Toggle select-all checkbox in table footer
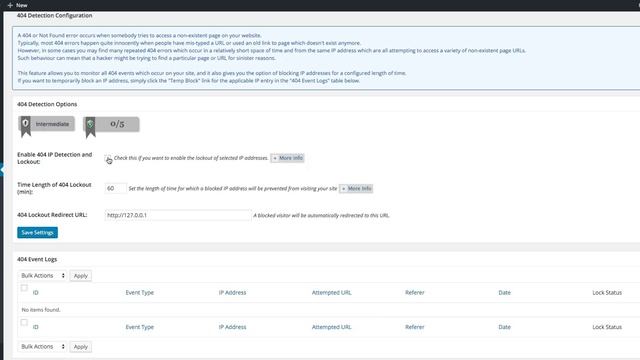The image size is (640, 360). pos(24,322)
